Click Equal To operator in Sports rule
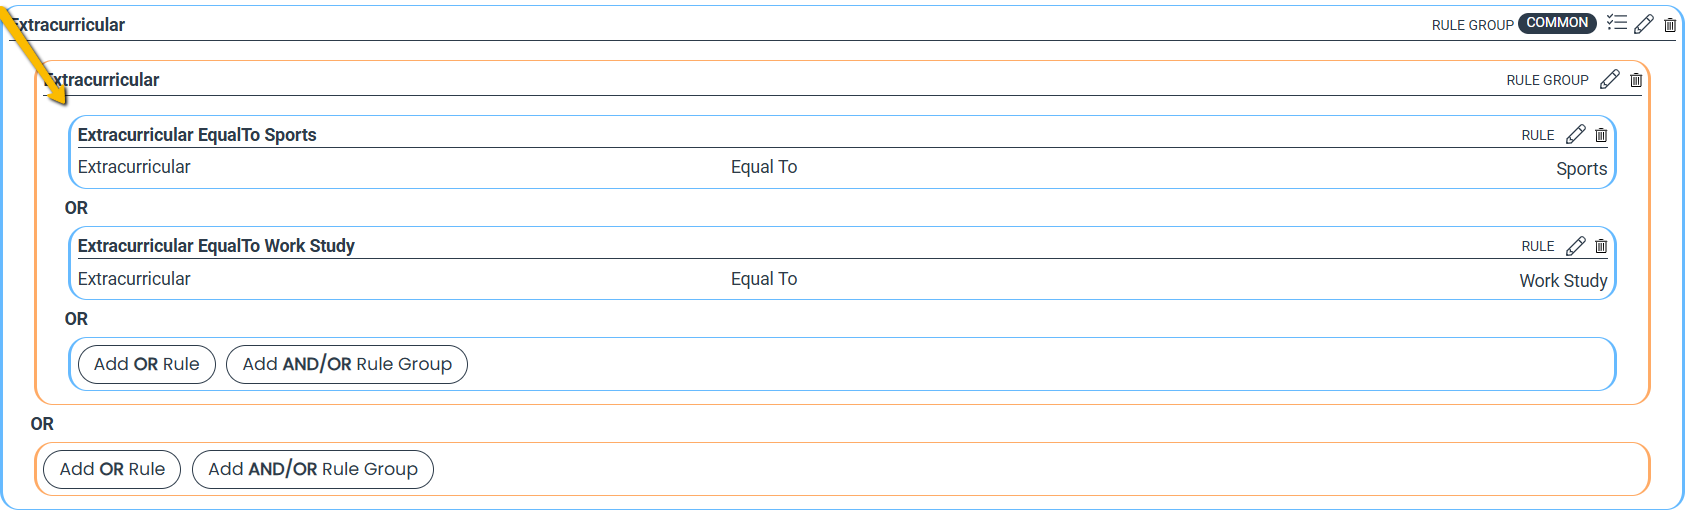This screenshot has width=1694, height=512. [x=764, y=167]
